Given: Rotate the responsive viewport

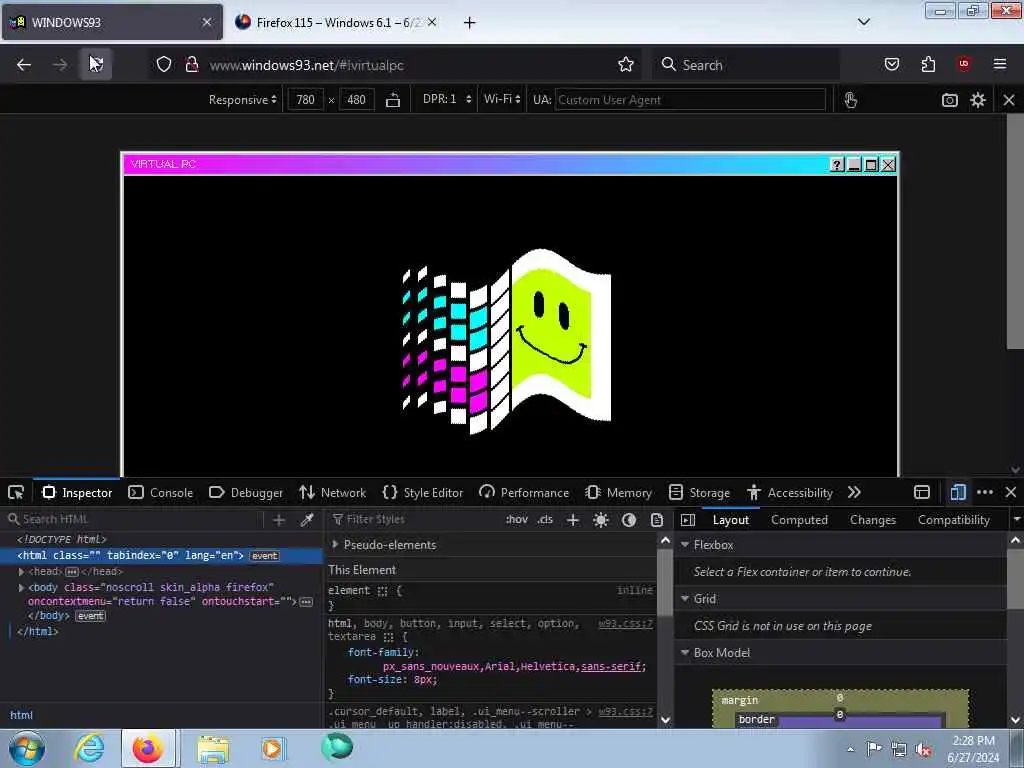Looking at the screenshot, I should pyautogui.click(x=392, y=100).
